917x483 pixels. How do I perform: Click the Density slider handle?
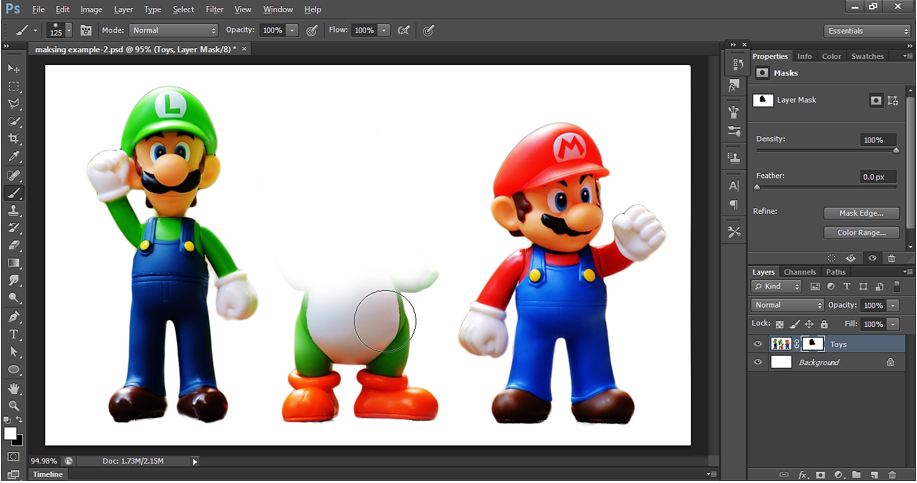coord(895,151)
